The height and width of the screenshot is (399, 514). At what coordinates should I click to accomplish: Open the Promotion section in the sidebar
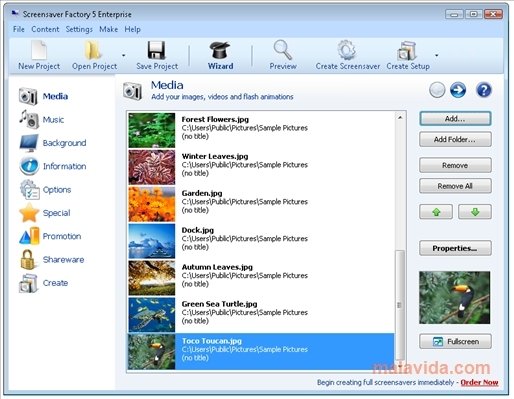(x=50, y=236)
